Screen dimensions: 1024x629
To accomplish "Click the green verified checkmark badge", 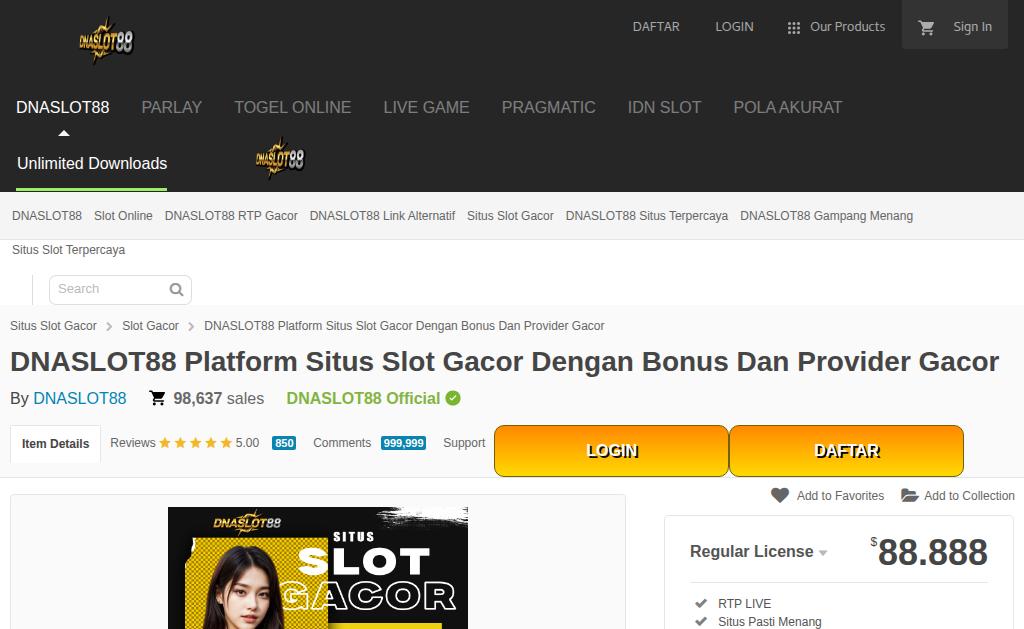I will [453, 398].
